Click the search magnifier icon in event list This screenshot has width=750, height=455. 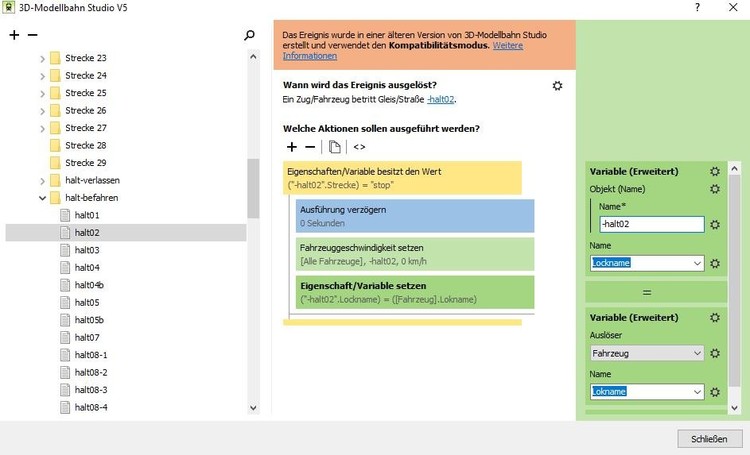click(x=250, y=35)
